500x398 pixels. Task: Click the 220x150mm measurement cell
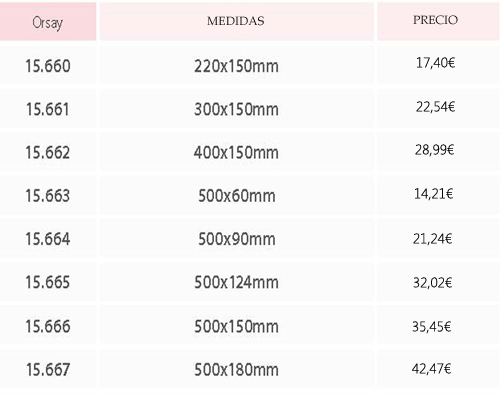tap(236, 66)
